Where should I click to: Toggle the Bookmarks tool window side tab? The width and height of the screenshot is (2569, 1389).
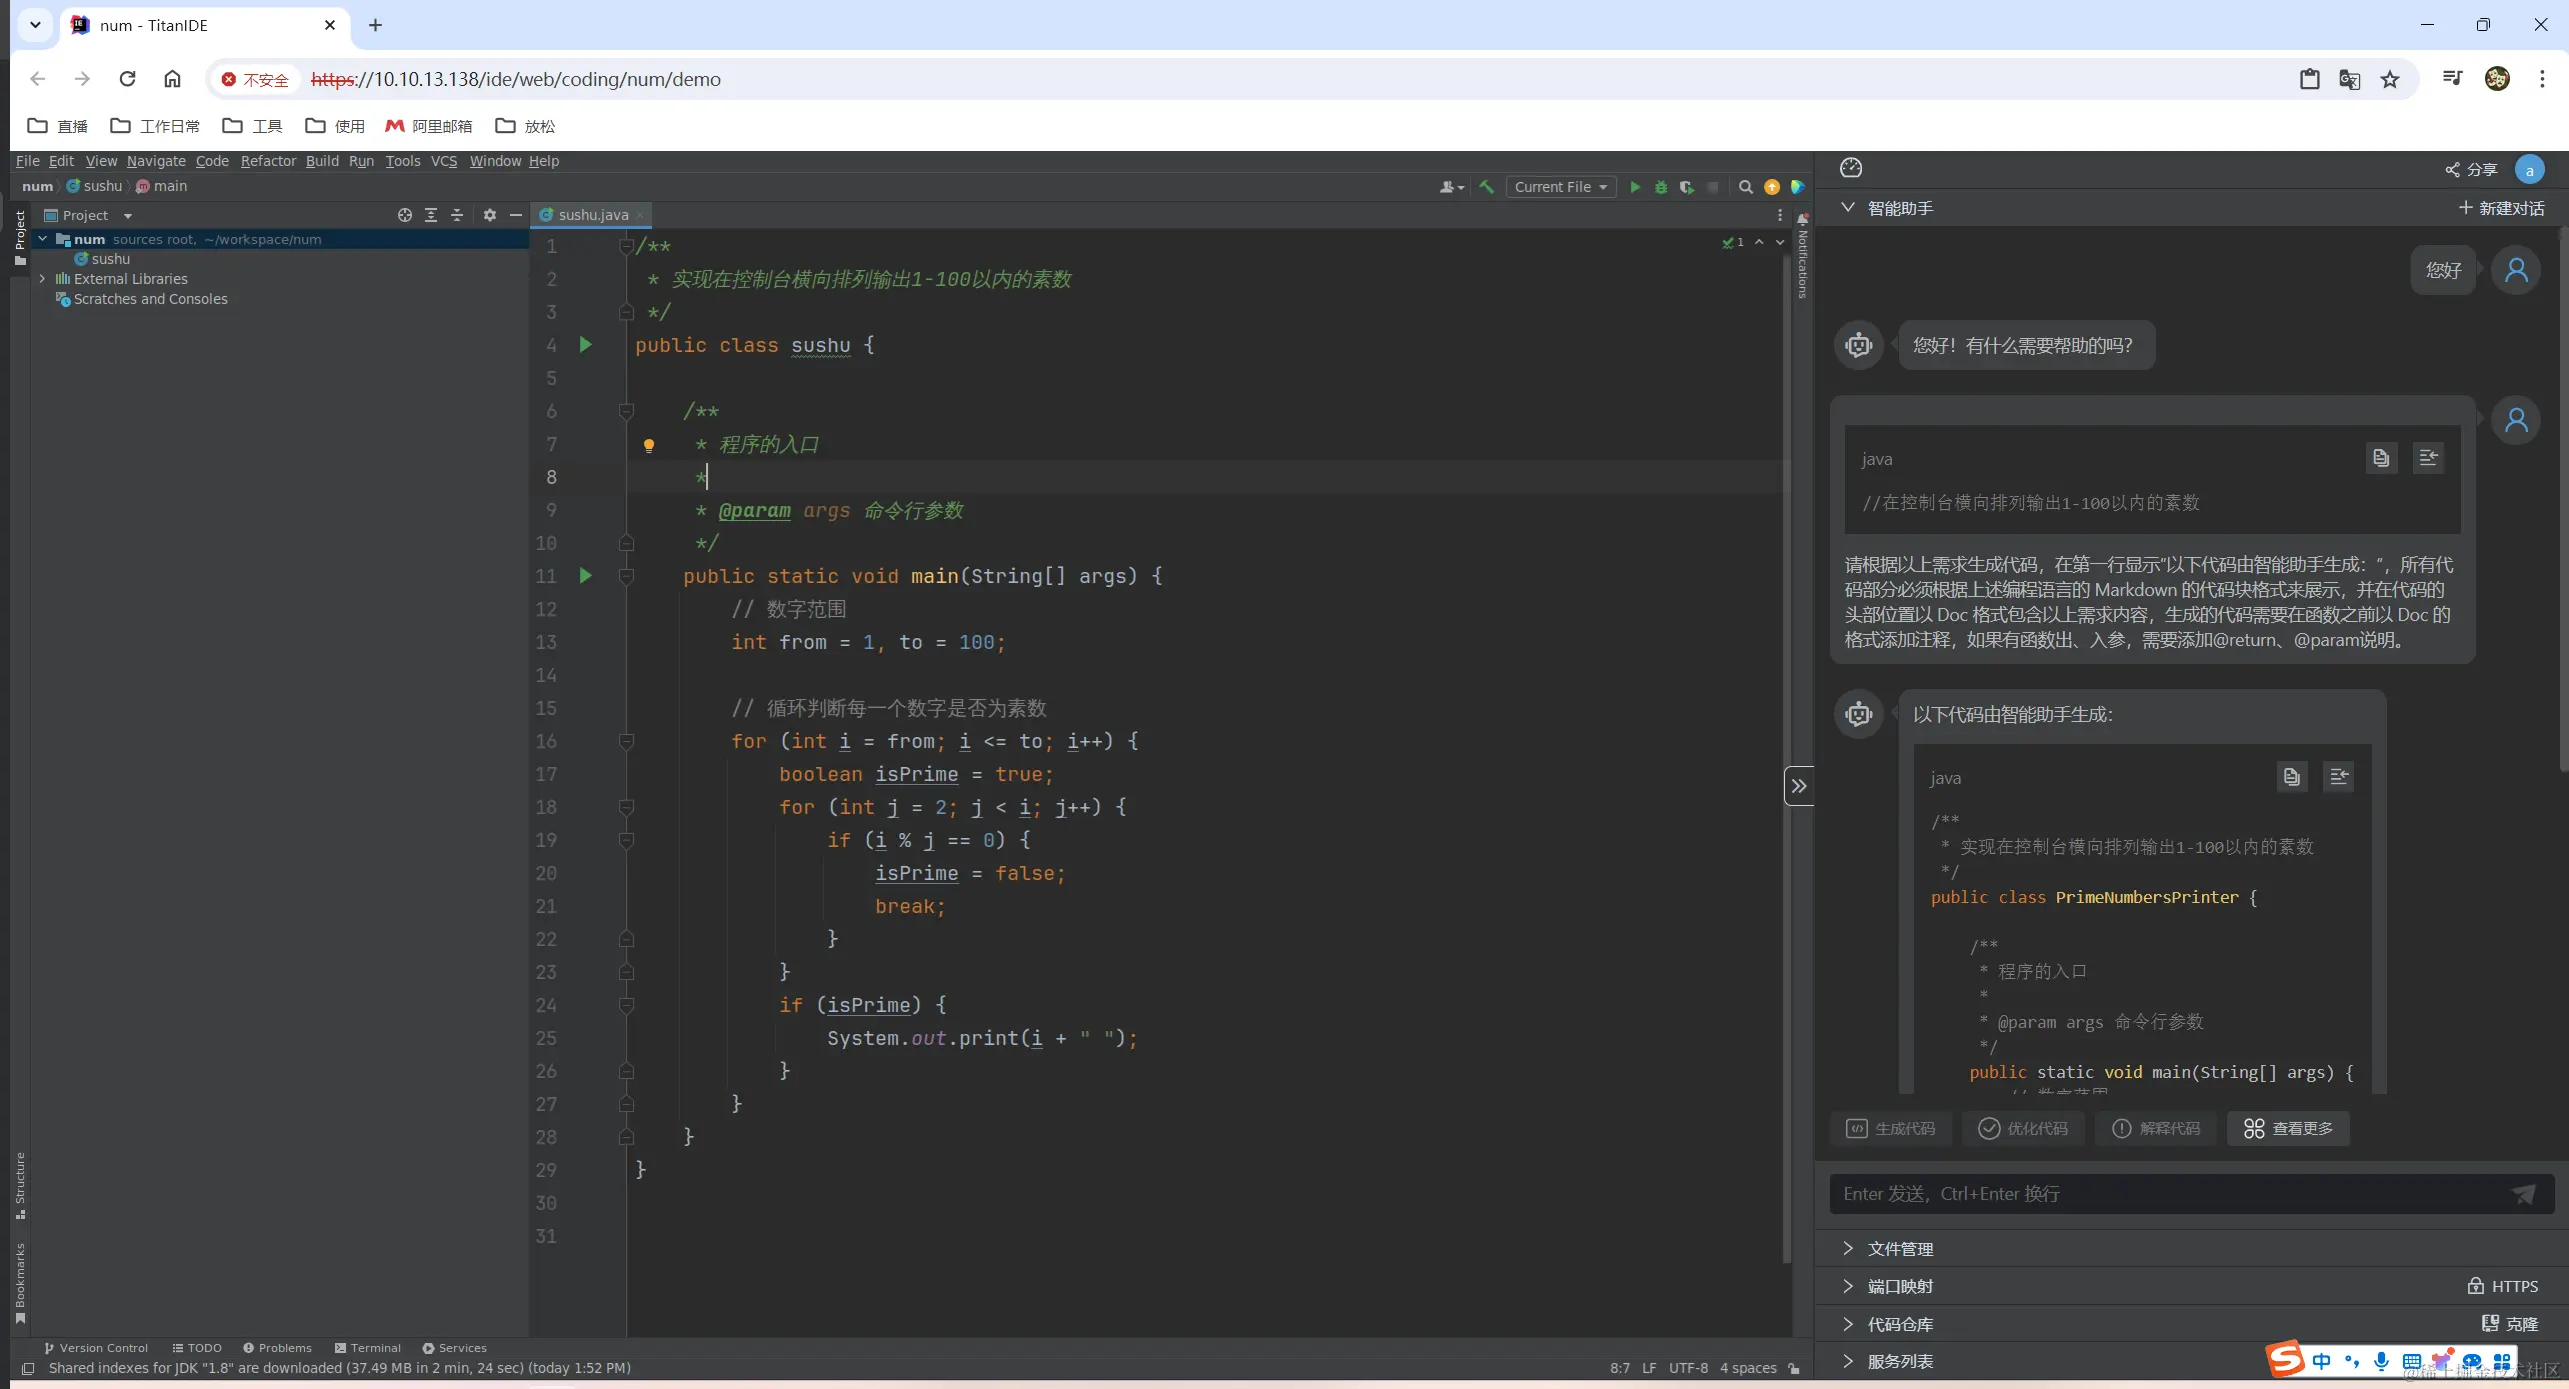point(20,1283)
